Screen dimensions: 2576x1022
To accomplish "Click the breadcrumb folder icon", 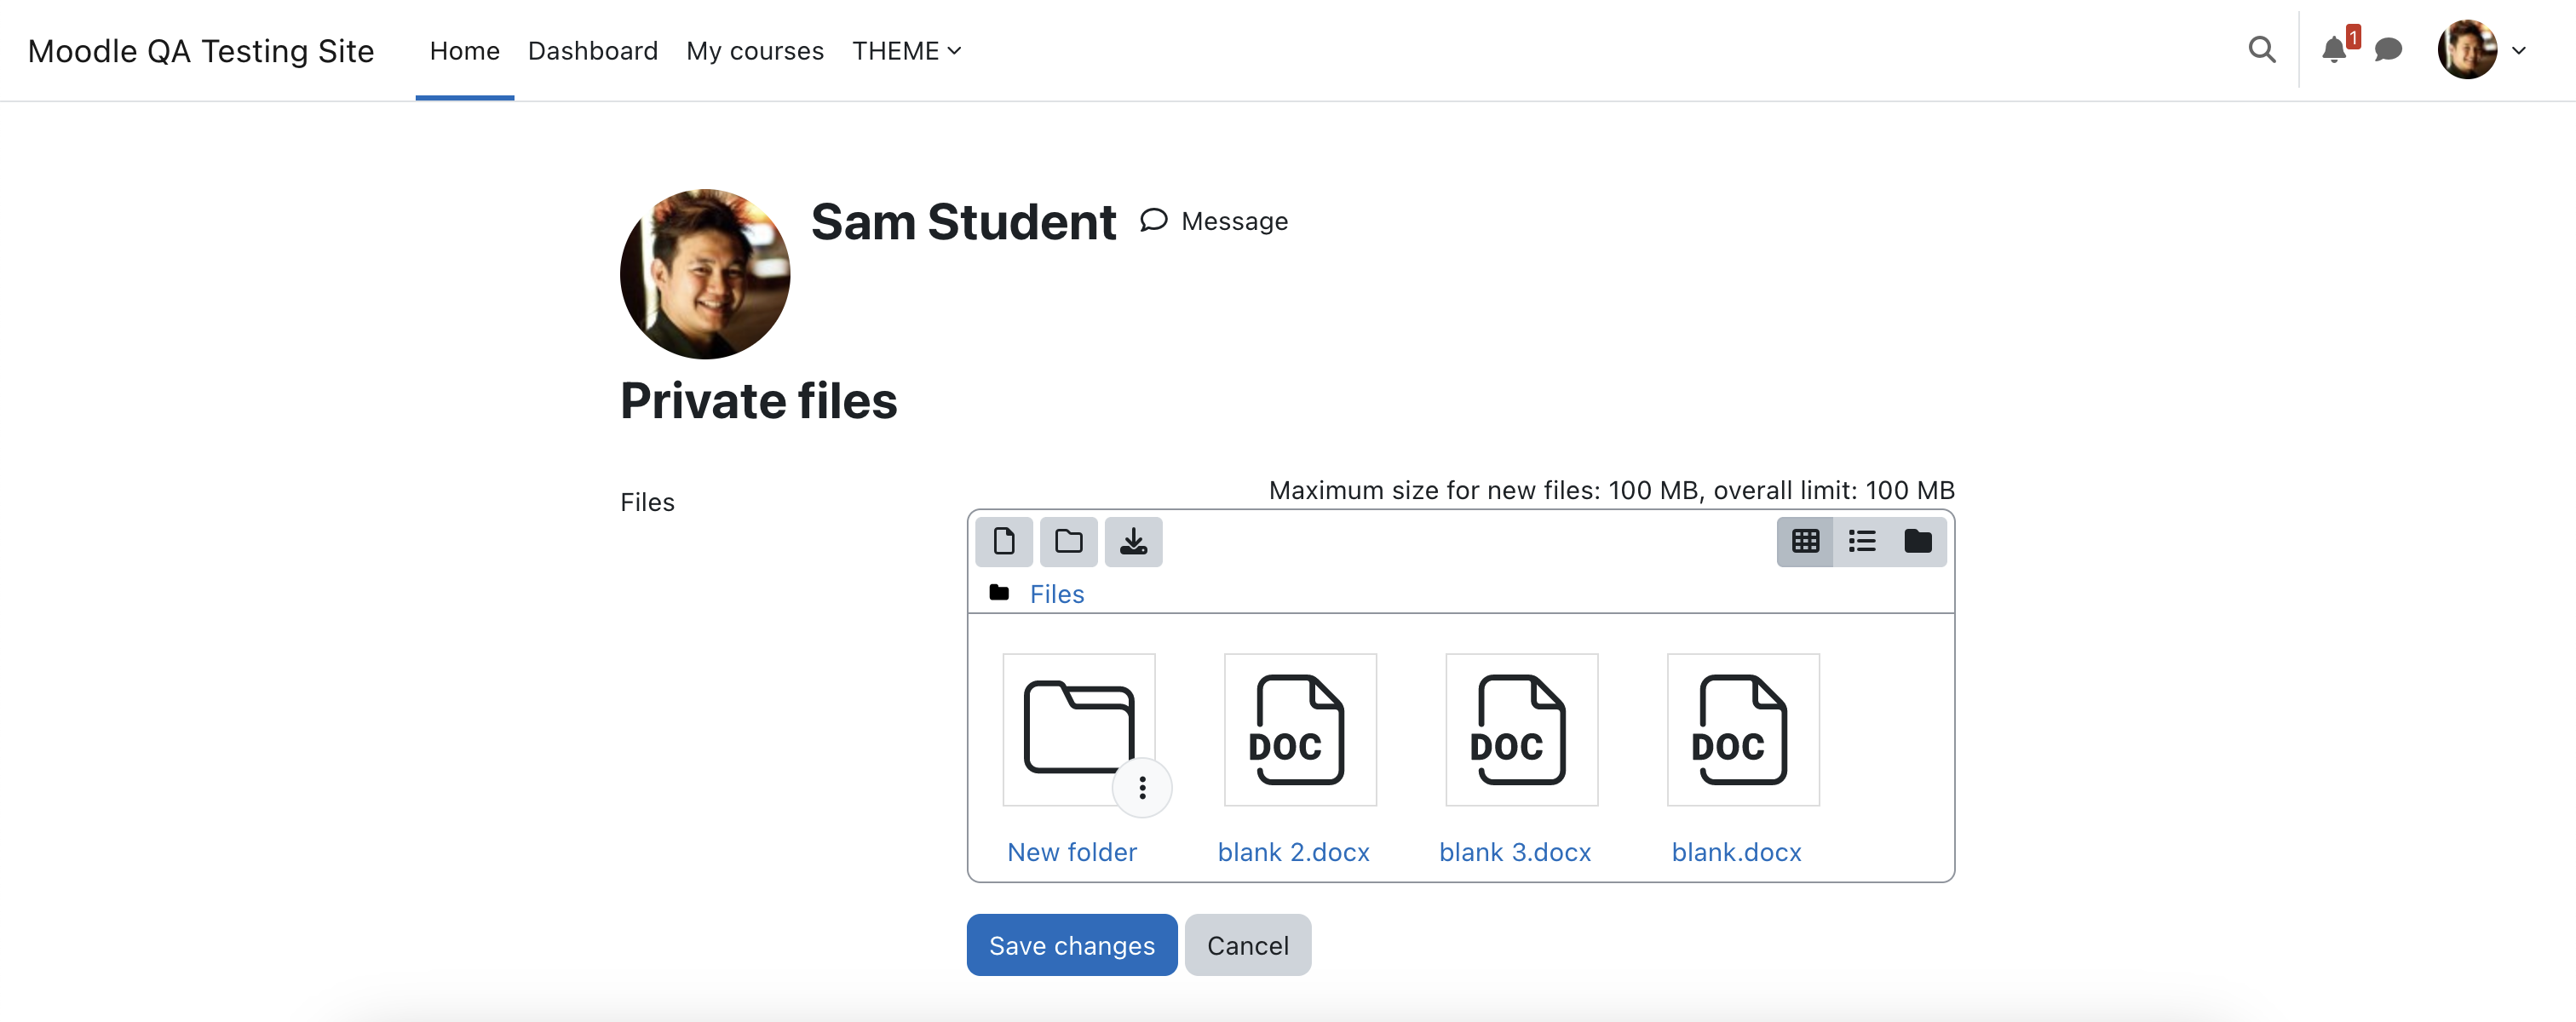I will (x=999, y=592).
